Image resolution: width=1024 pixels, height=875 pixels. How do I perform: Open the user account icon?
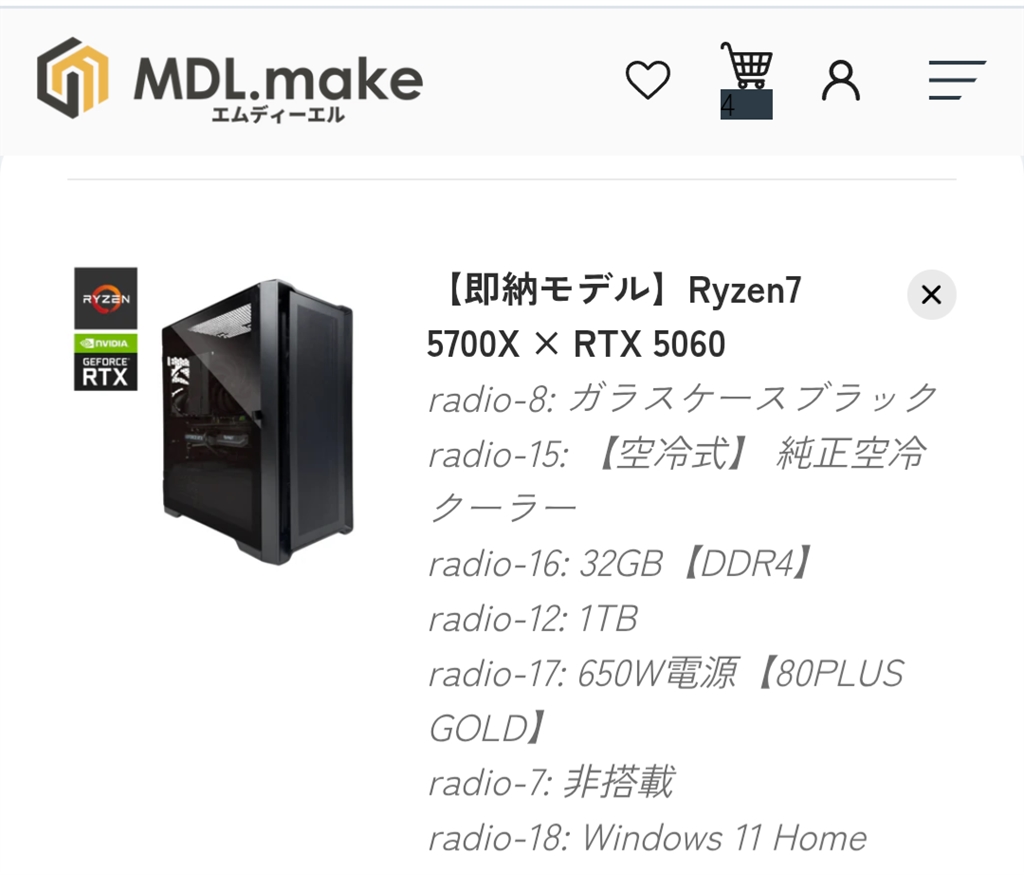840,80
